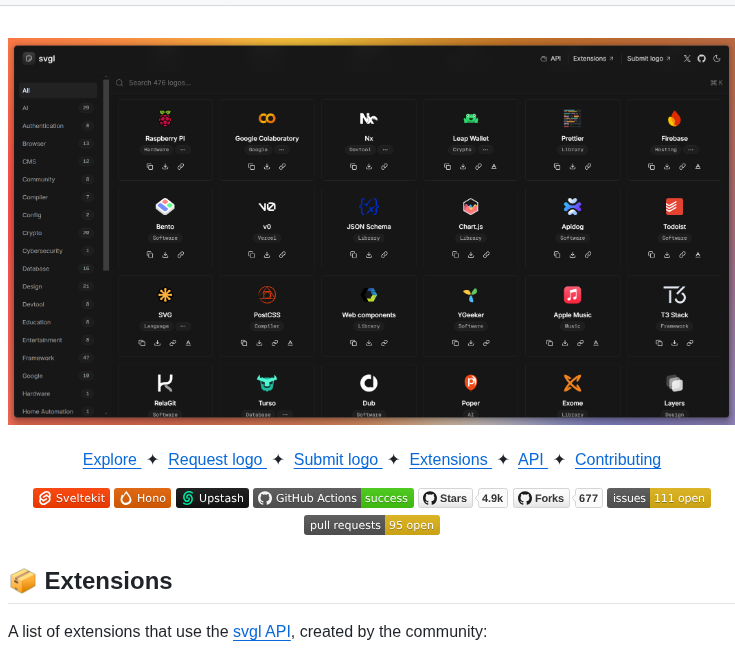Select the Authentication category in the sidebar
This screenshot has height=648, width=735.
58,126
